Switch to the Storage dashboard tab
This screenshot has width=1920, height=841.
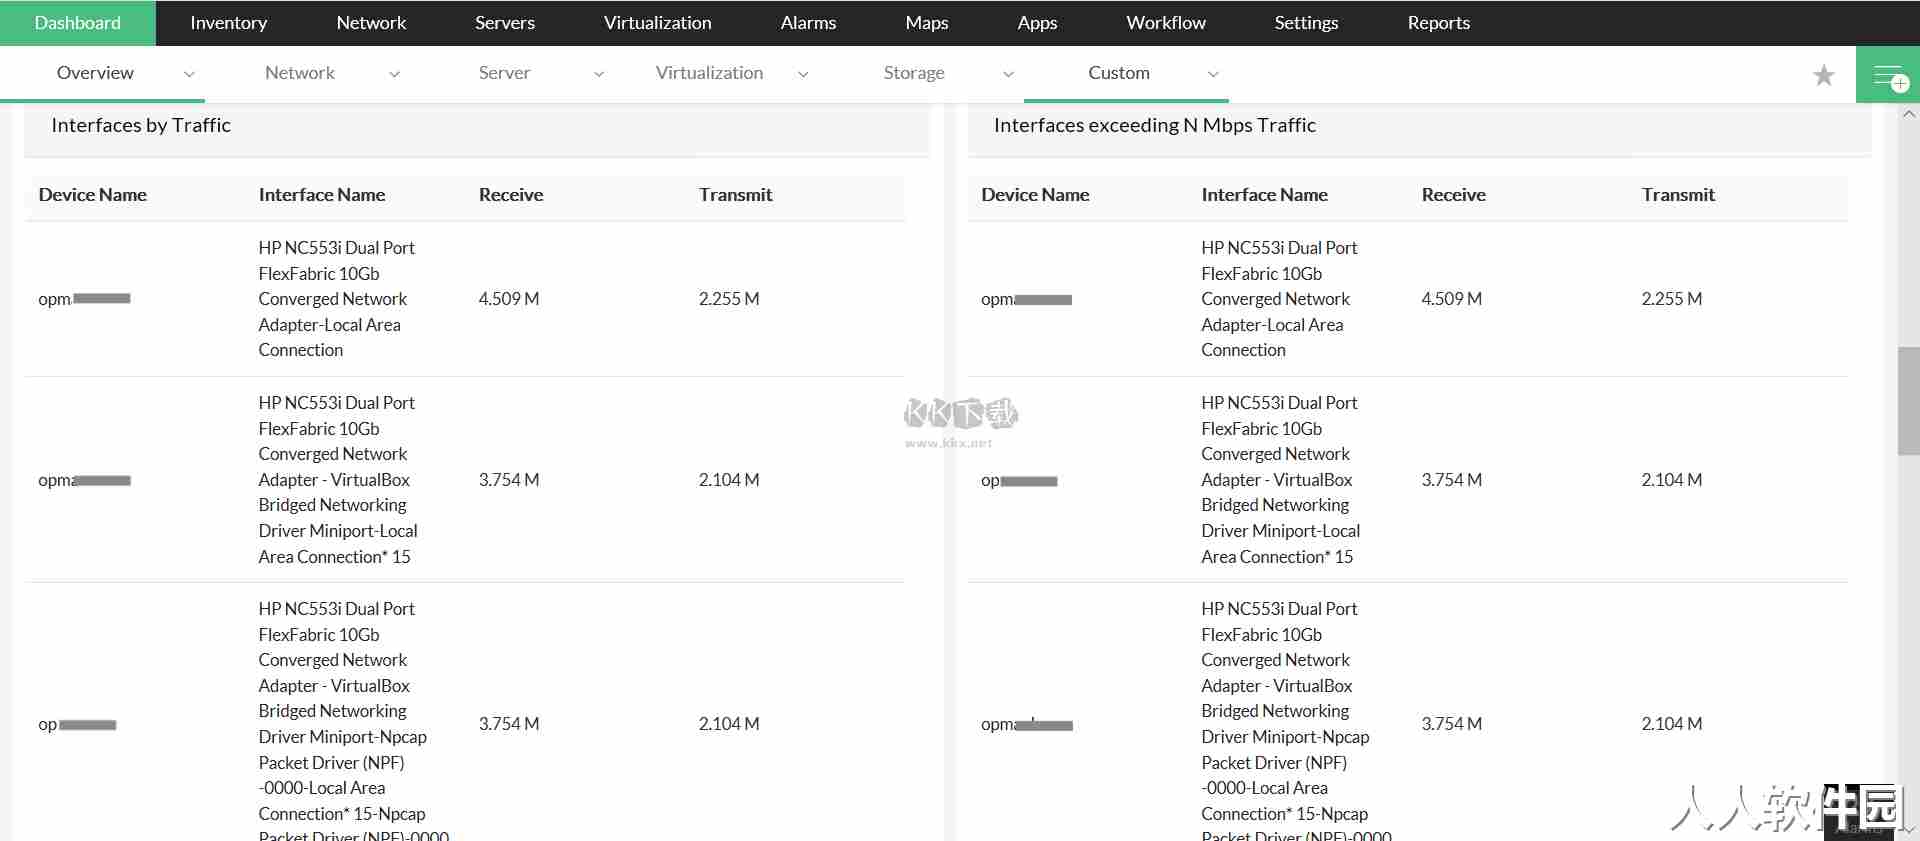(x=914, y=73)
